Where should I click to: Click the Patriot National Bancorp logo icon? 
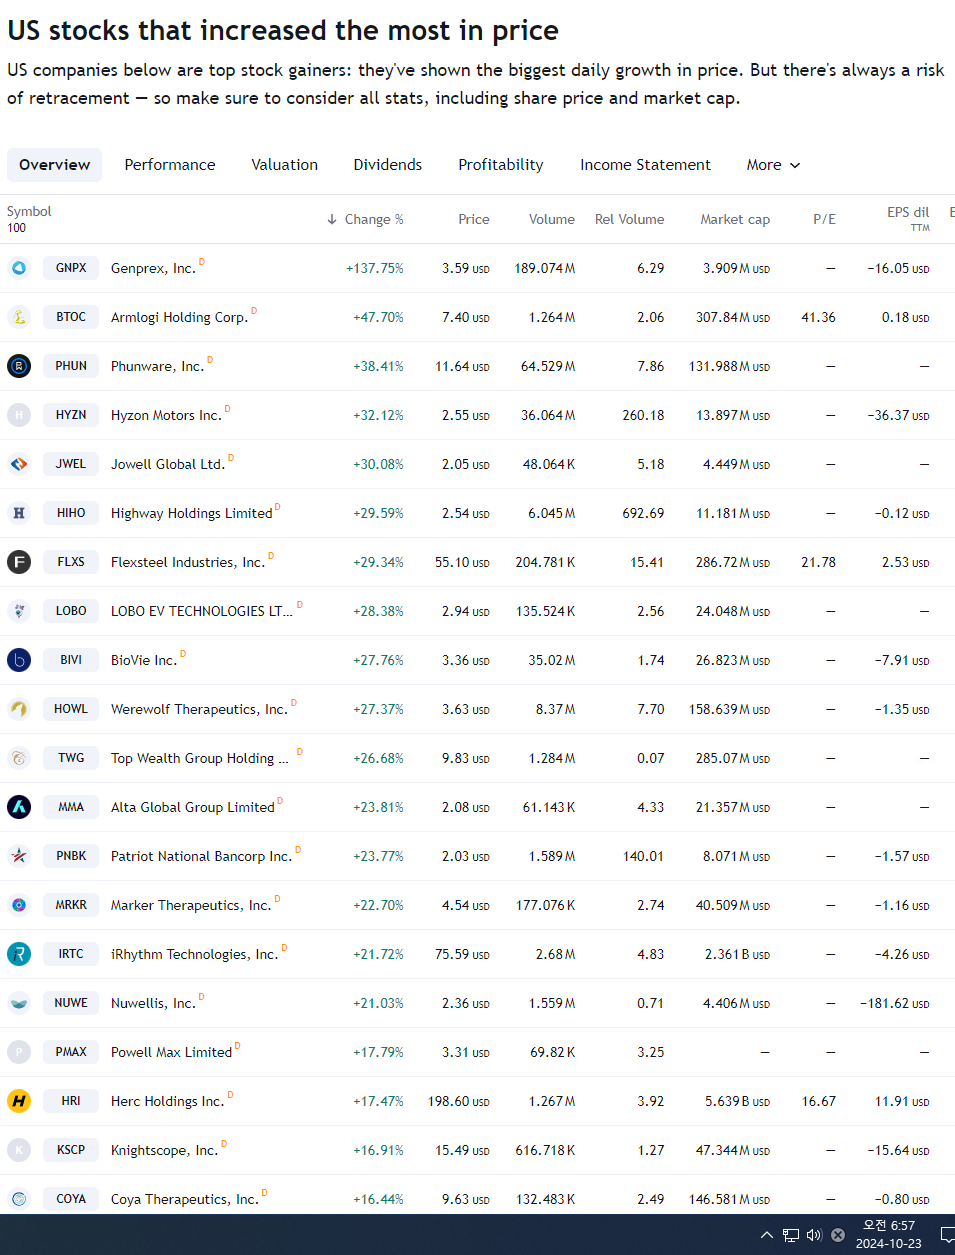tap(19, 856)
